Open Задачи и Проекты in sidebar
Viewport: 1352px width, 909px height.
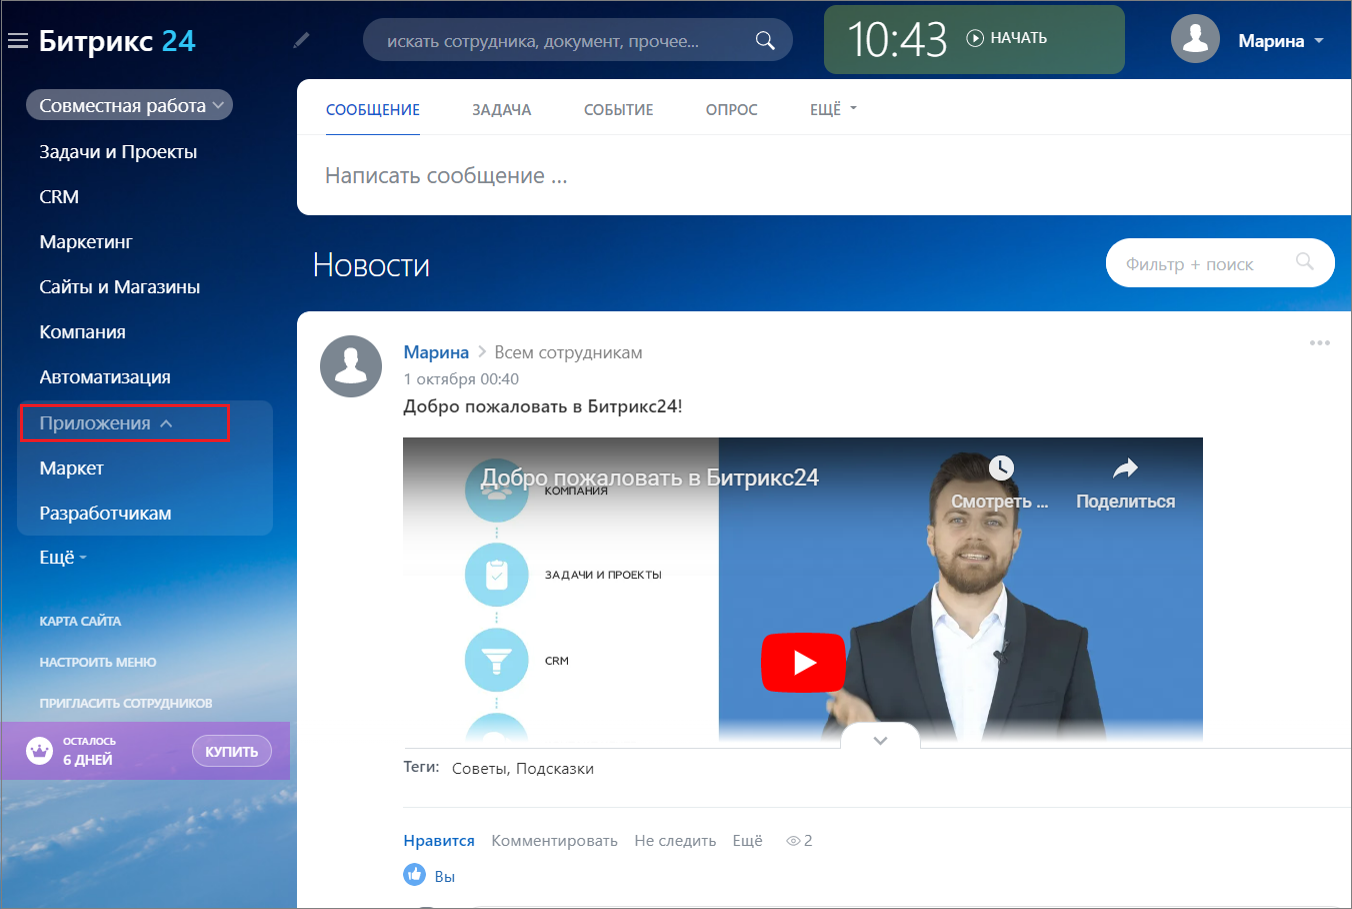[118, 152]
